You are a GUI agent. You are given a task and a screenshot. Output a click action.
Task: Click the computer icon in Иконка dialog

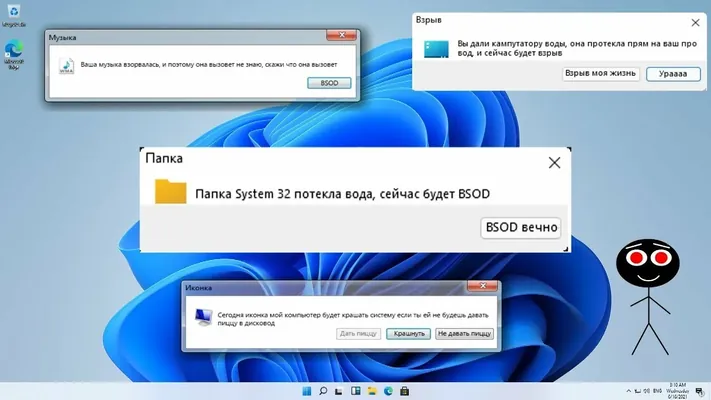click(203, 317)
